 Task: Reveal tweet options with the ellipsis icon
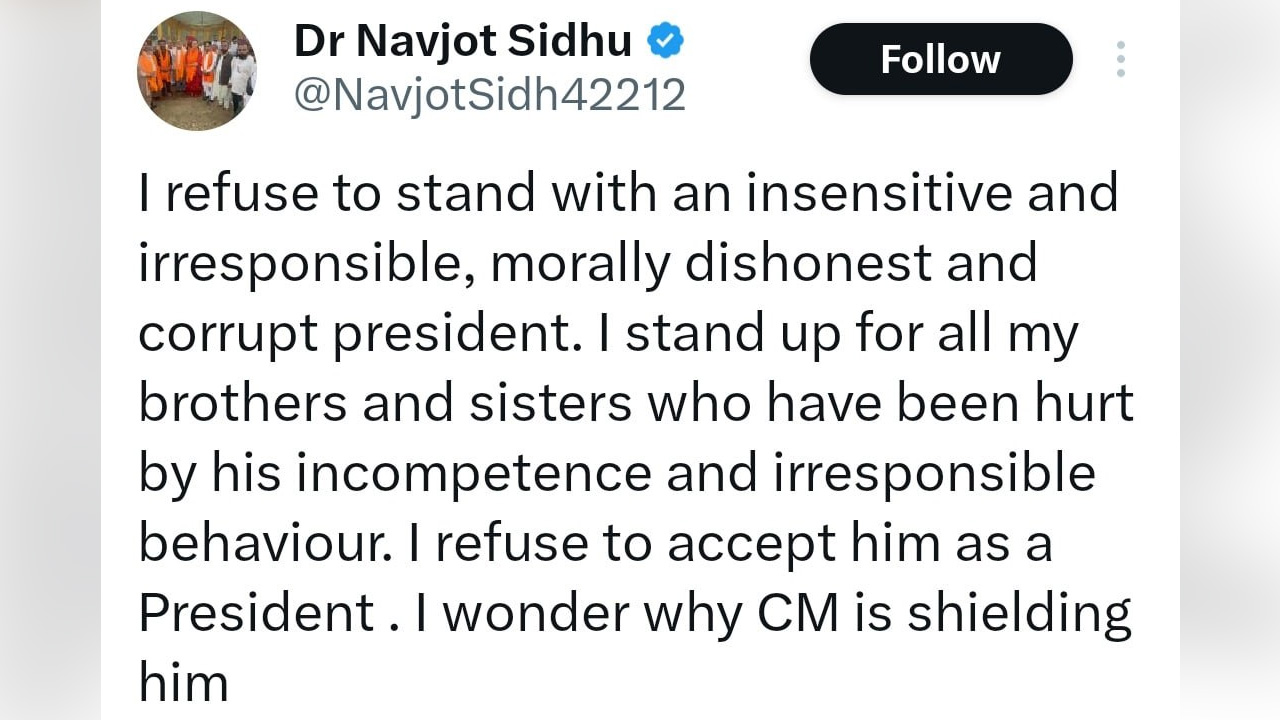(1120, 59)
